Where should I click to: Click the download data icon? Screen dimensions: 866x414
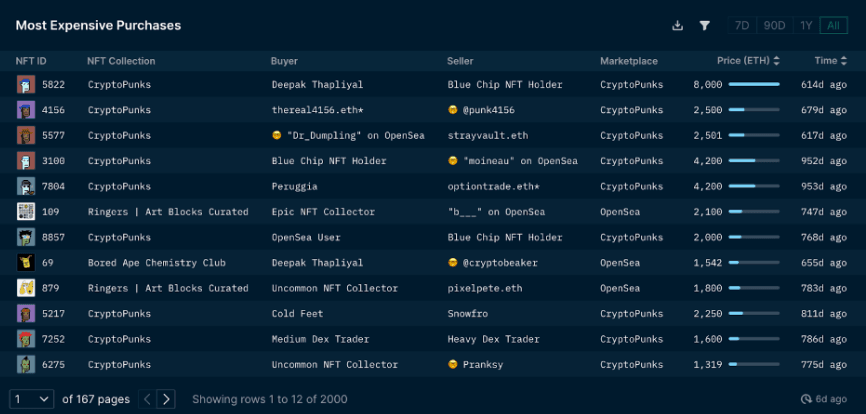(x=677, y=26)
